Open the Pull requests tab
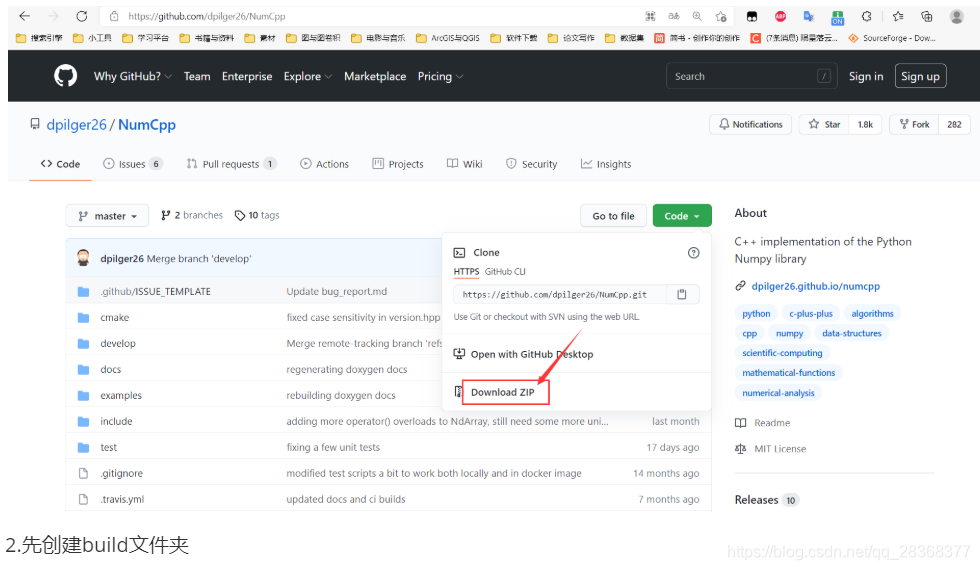This screenshot has width=980, height=570. click(x=231, y=164)
